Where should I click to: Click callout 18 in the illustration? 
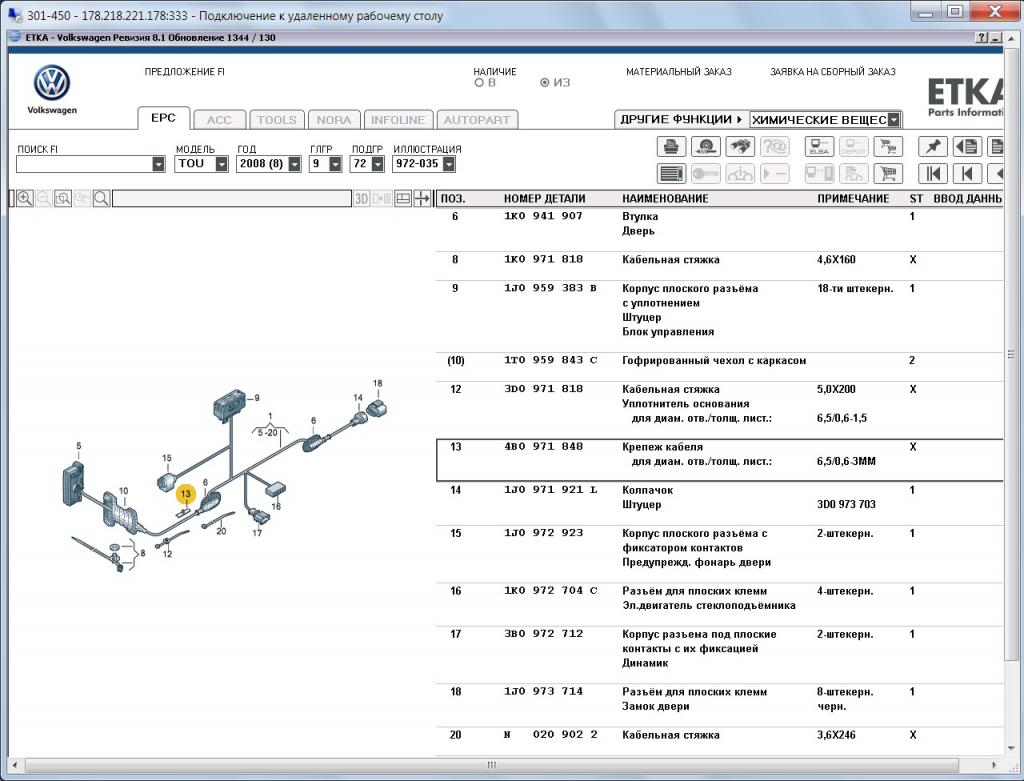coord(377,383)
